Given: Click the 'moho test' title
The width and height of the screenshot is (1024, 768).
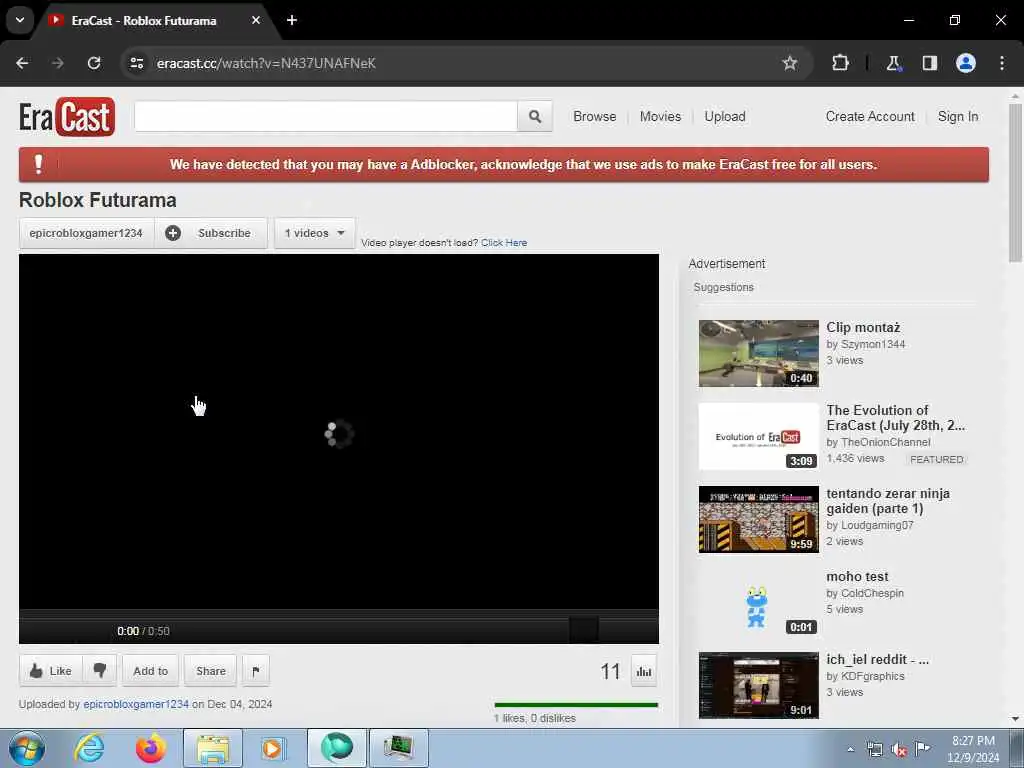Looking at the screenshot, I should [857, 576].
